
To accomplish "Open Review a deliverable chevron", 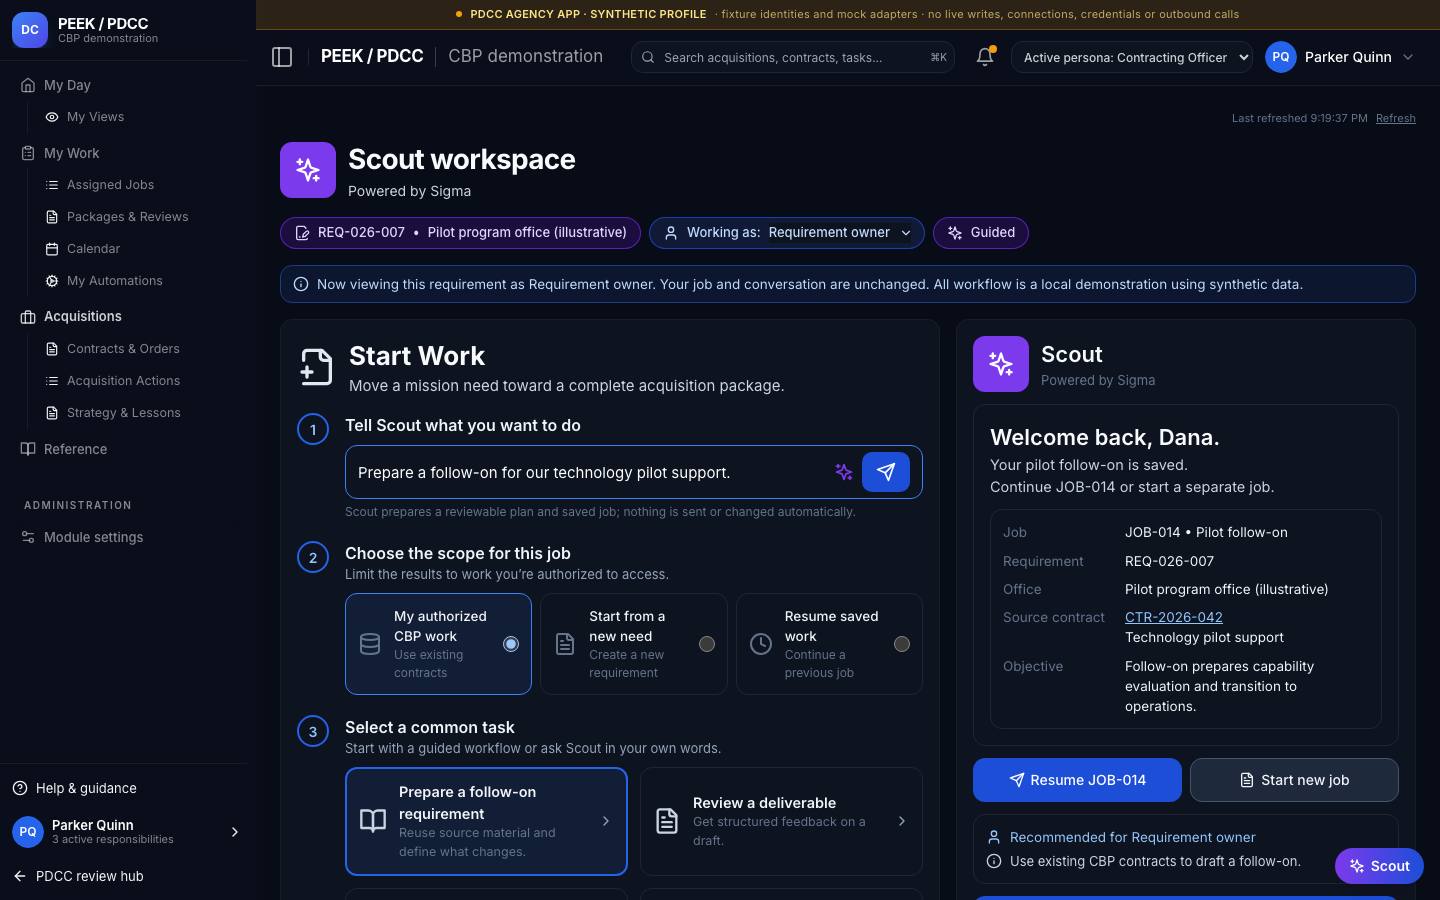I will click(902, 821).
